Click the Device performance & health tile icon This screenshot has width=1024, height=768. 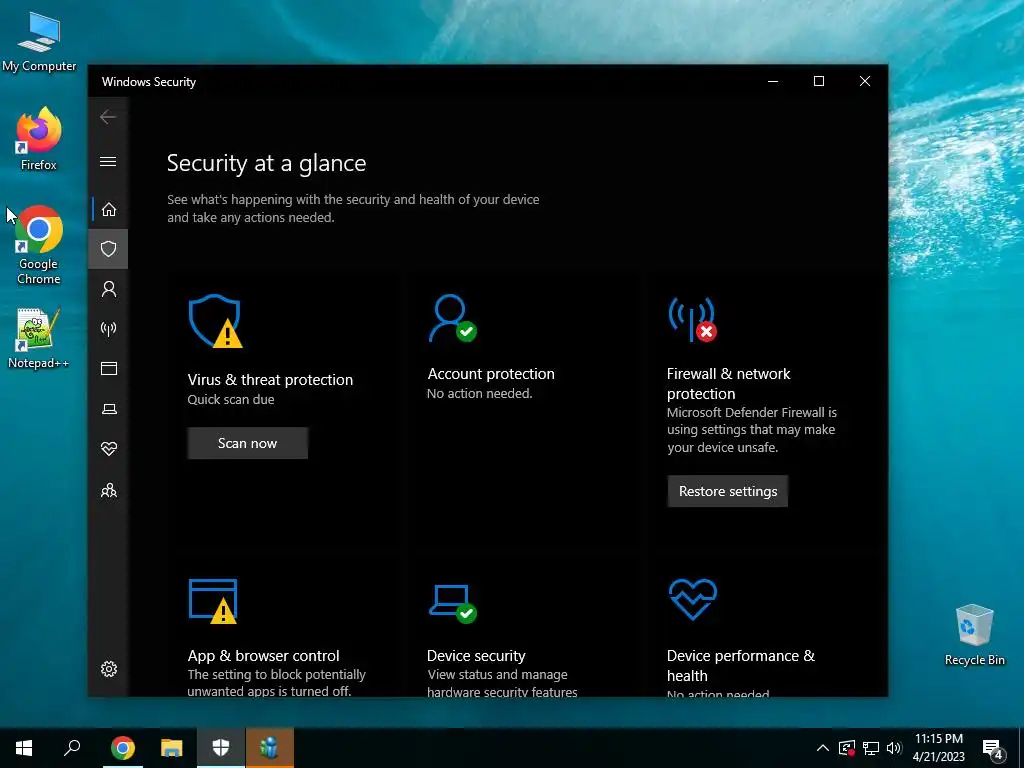[693, 599]
